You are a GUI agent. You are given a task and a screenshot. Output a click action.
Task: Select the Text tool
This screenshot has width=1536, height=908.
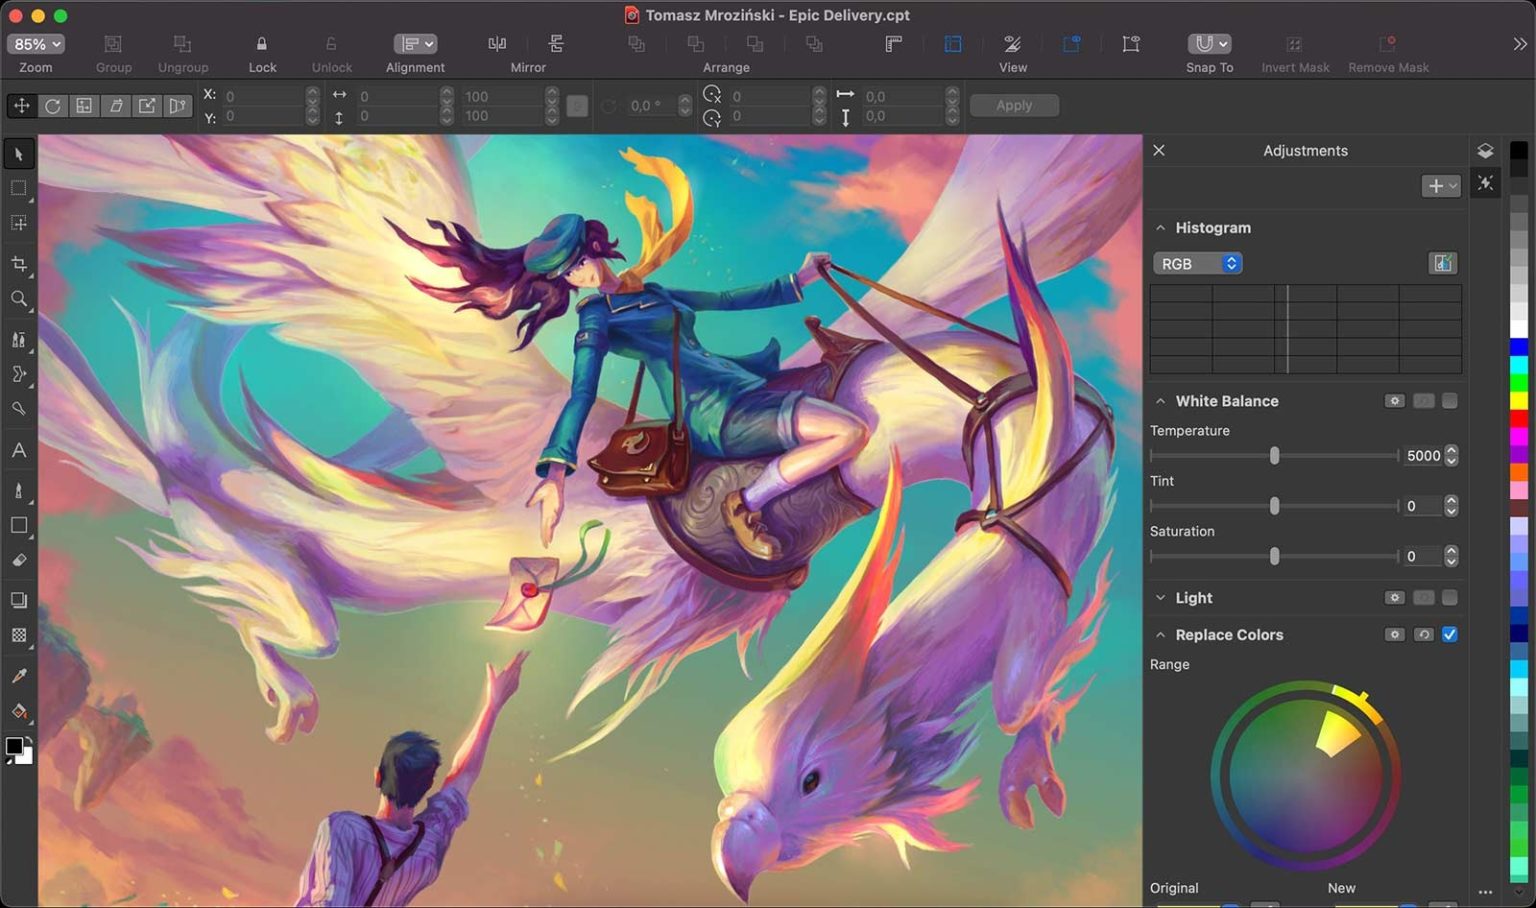(19, 450)
